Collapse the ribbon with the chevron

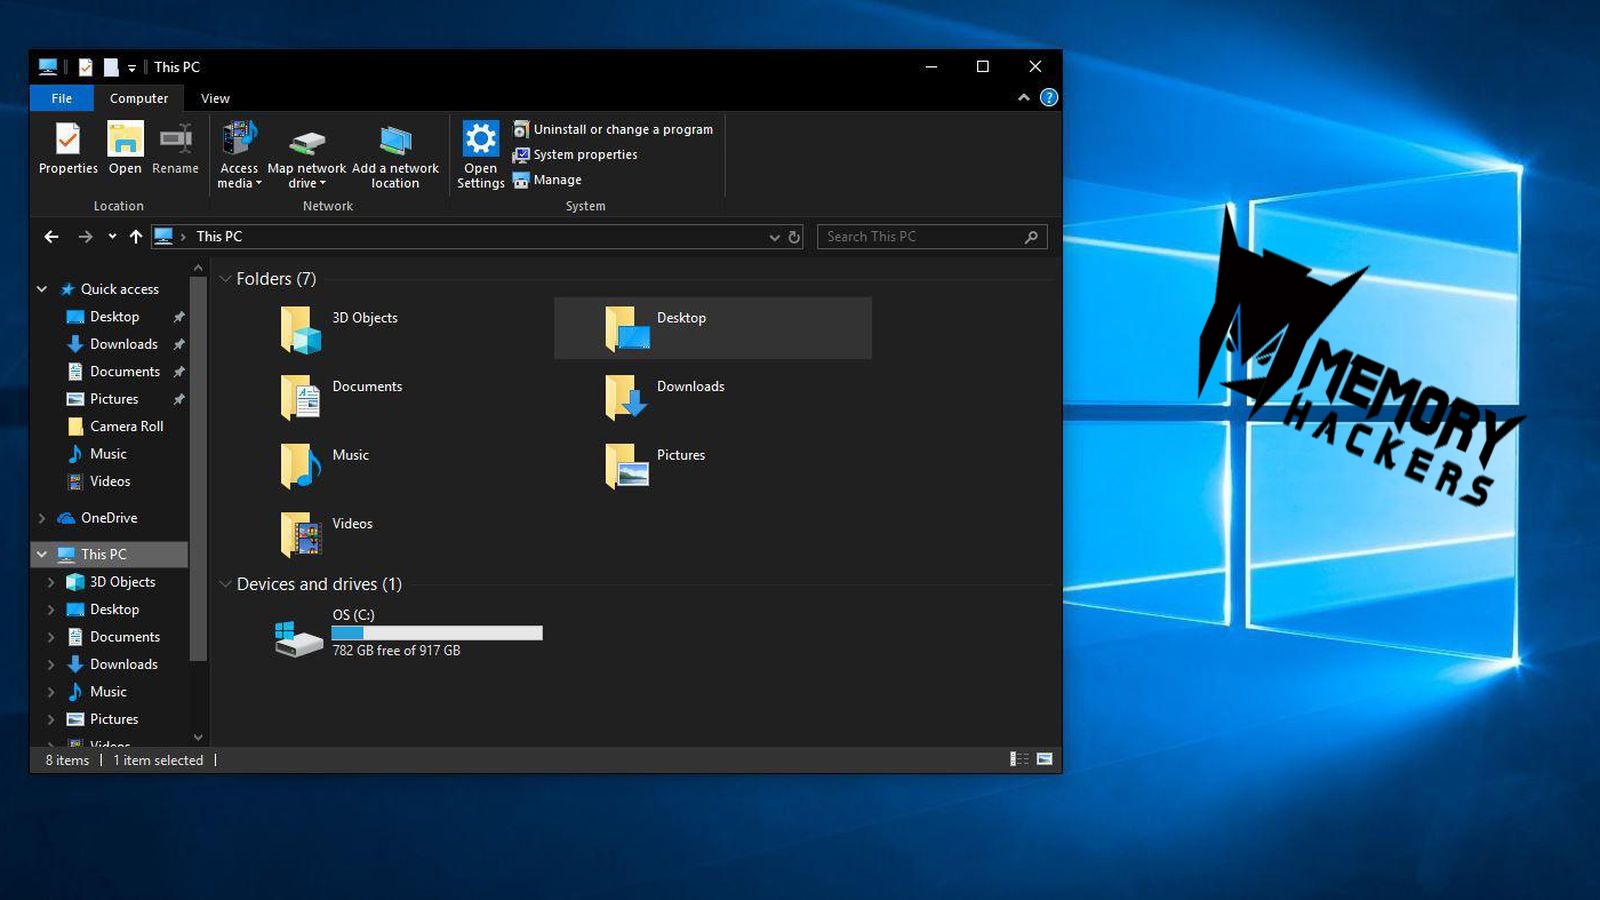[x=1023, y=97]
